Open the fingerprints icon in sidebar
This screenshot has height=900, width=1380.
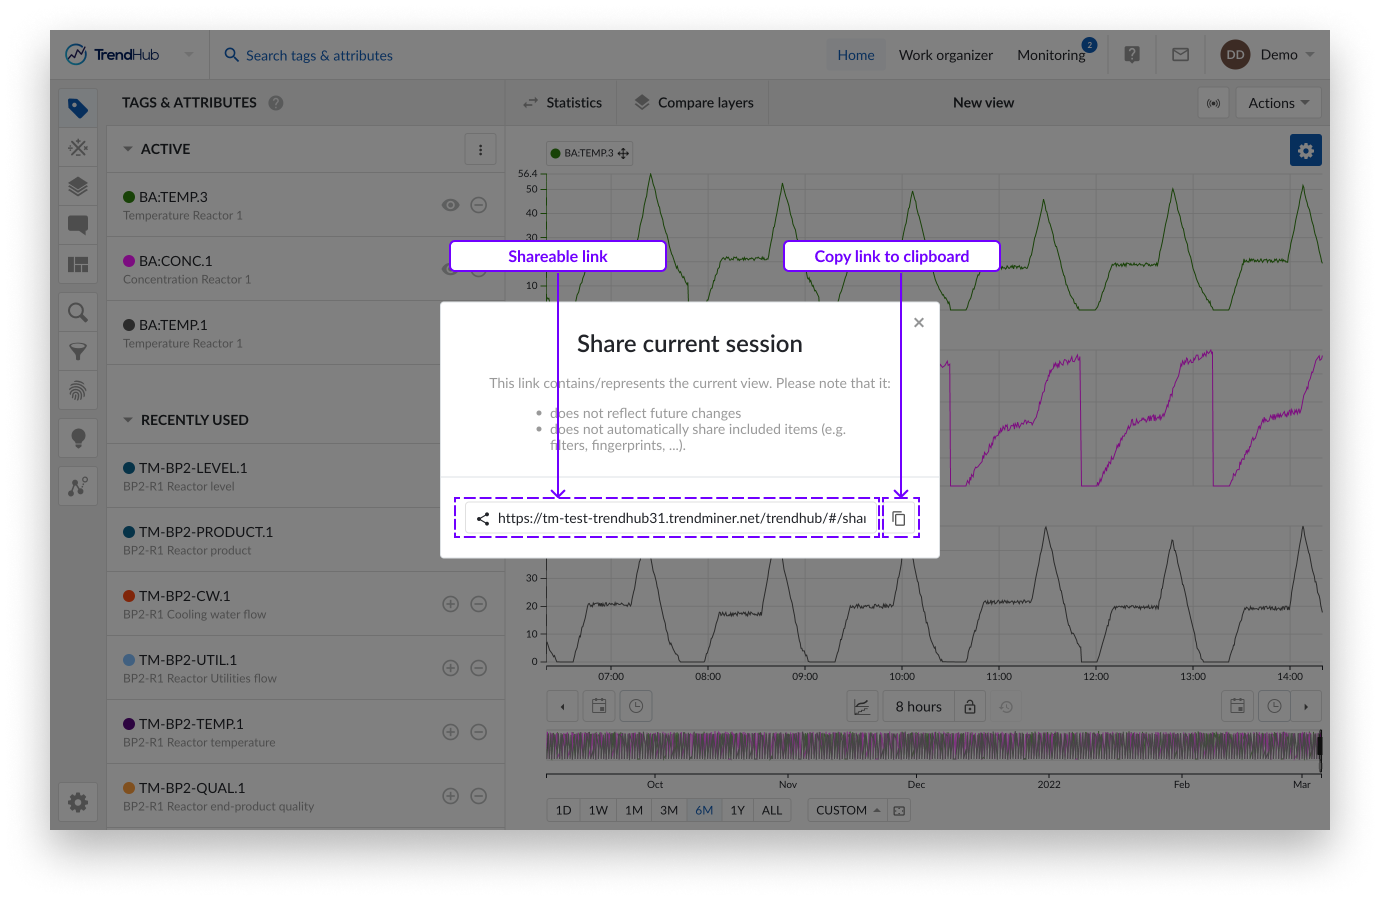(78, 390)
